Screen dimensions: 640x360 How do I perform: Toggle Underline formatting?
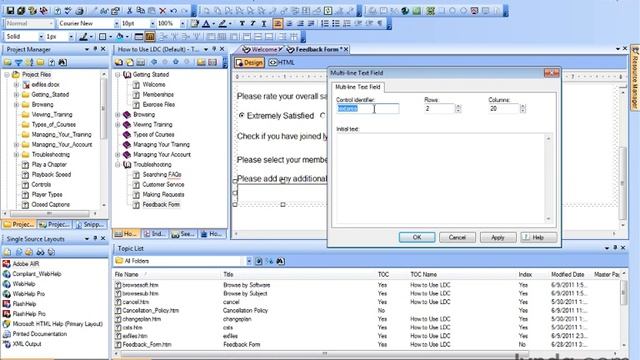[x=264, y=24]
